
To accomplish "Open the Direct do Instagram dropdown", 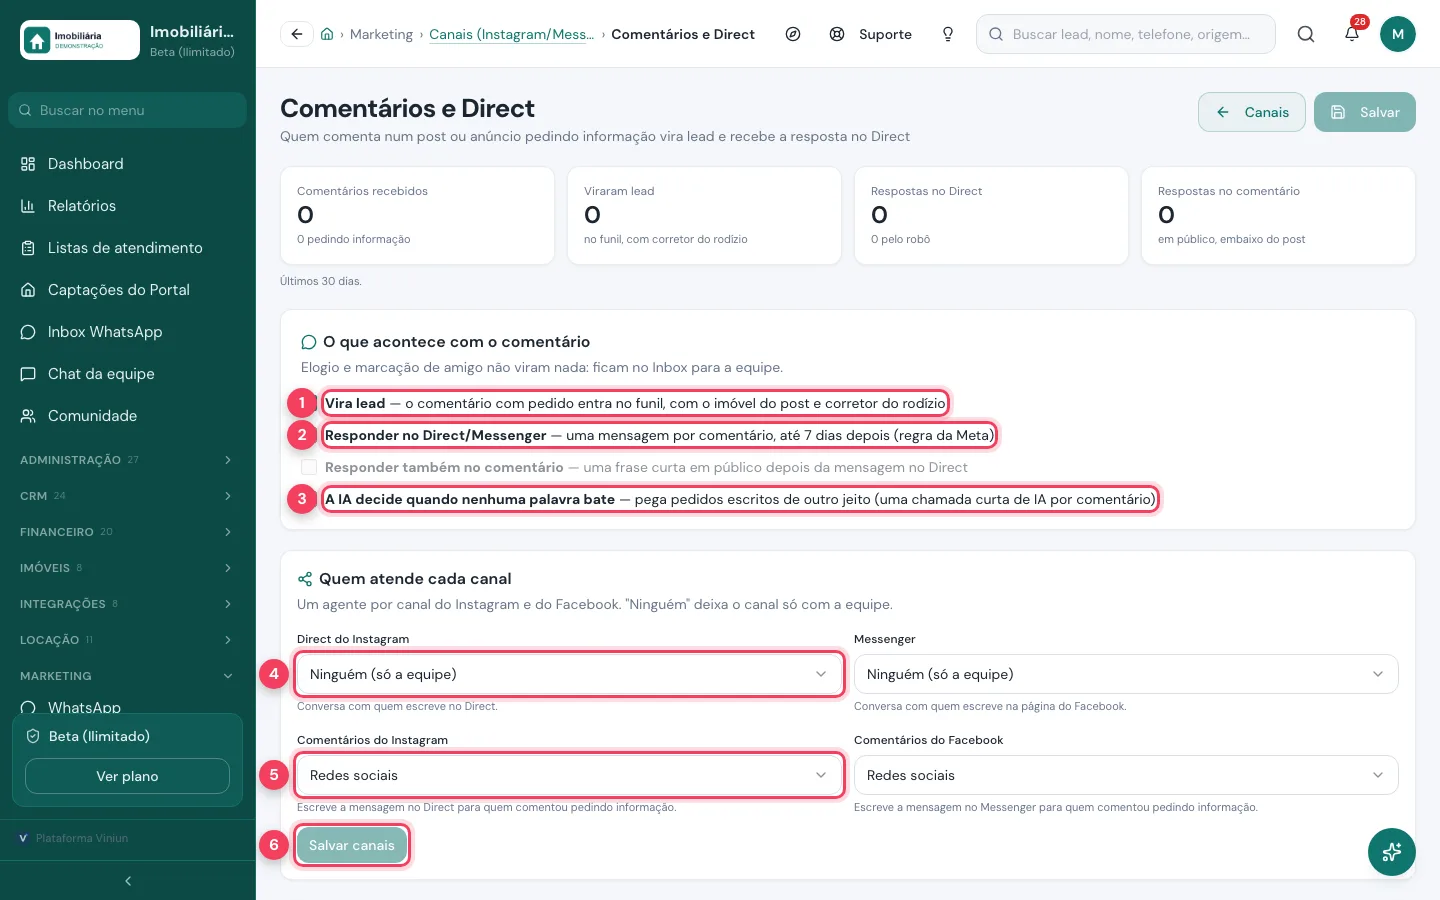I will [x=569, y=674].
